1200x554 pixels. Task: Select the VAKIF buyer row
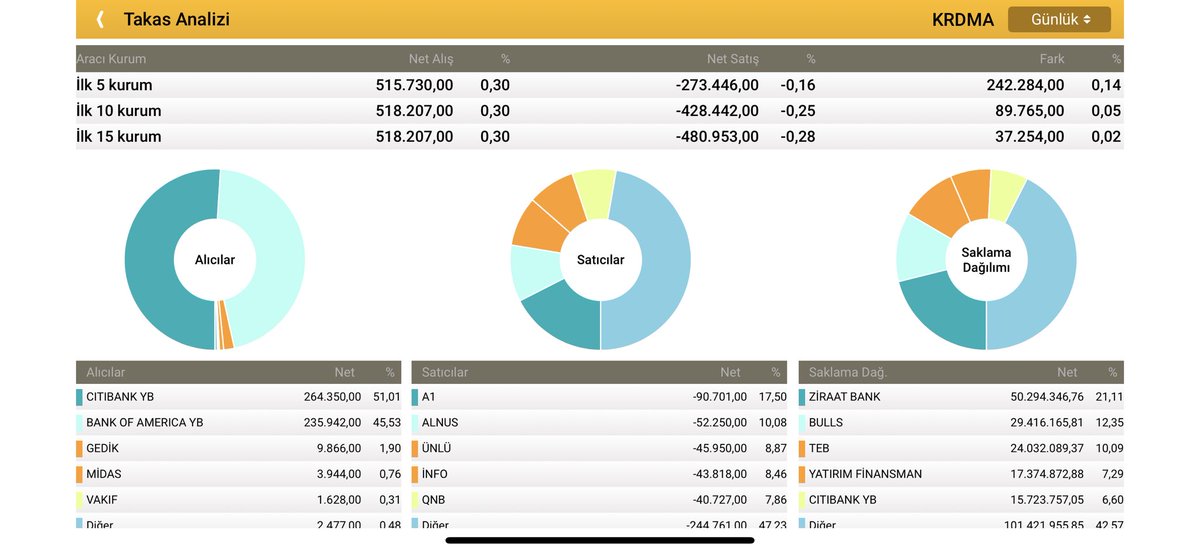pyautogui.click(x=238, y=499)
